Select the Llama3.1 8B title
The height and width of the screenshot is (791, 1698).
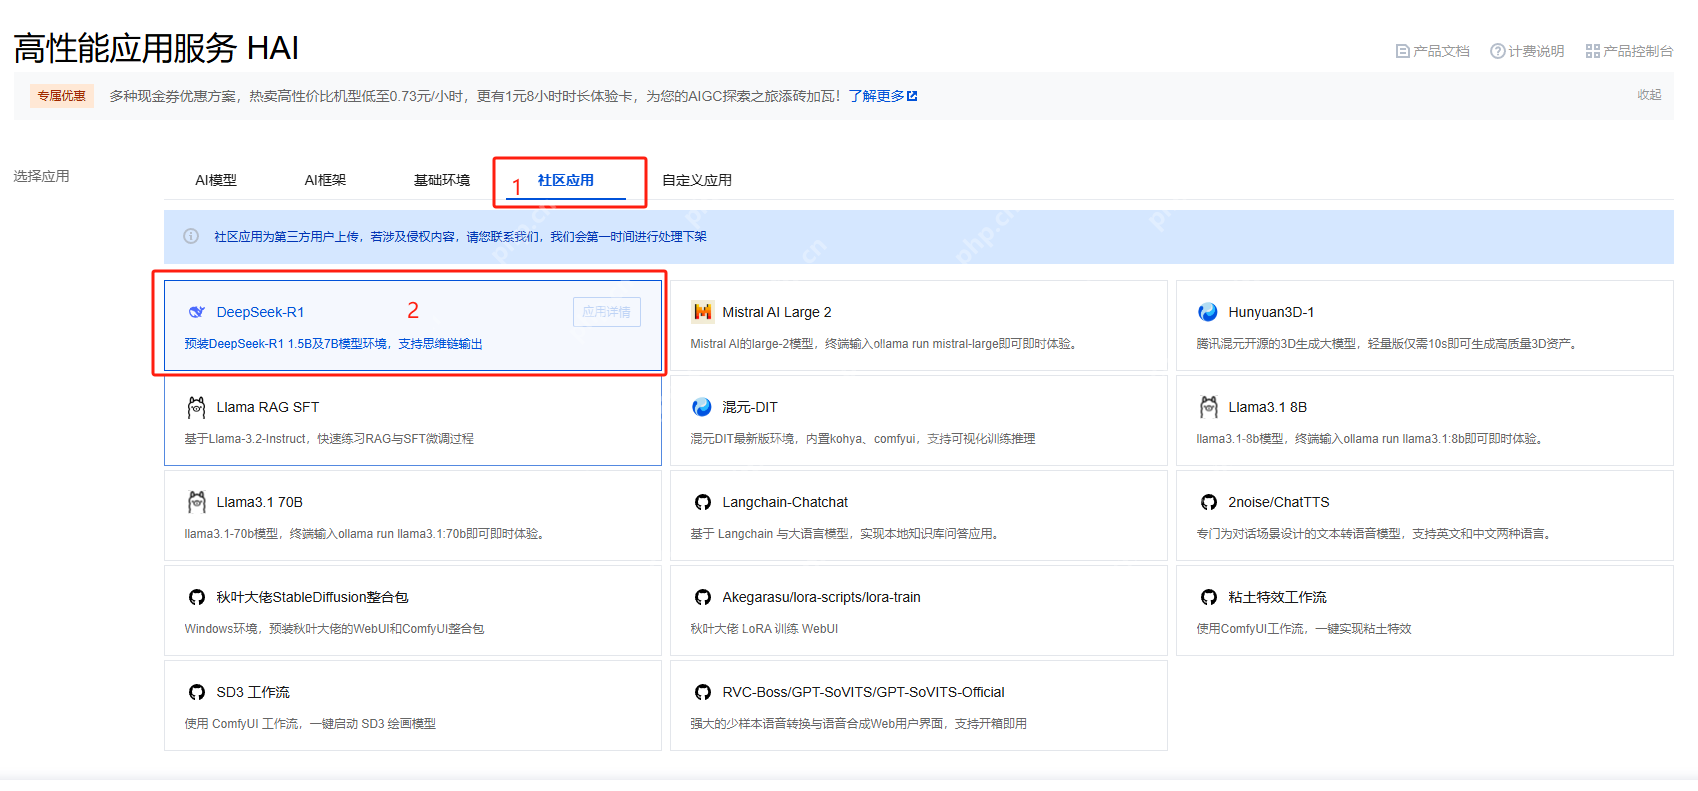click(1267, 407)
